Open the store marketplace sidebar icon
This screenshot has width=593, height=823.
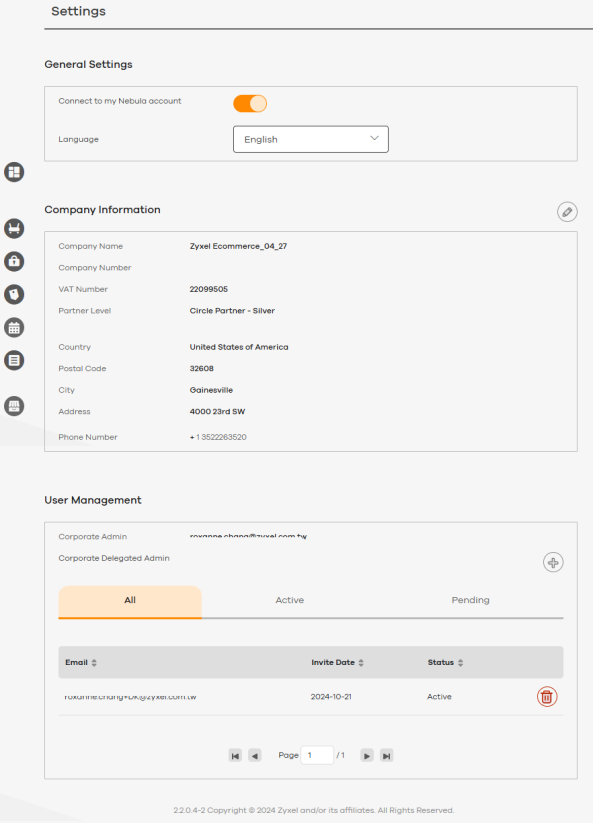click(14, 406)
